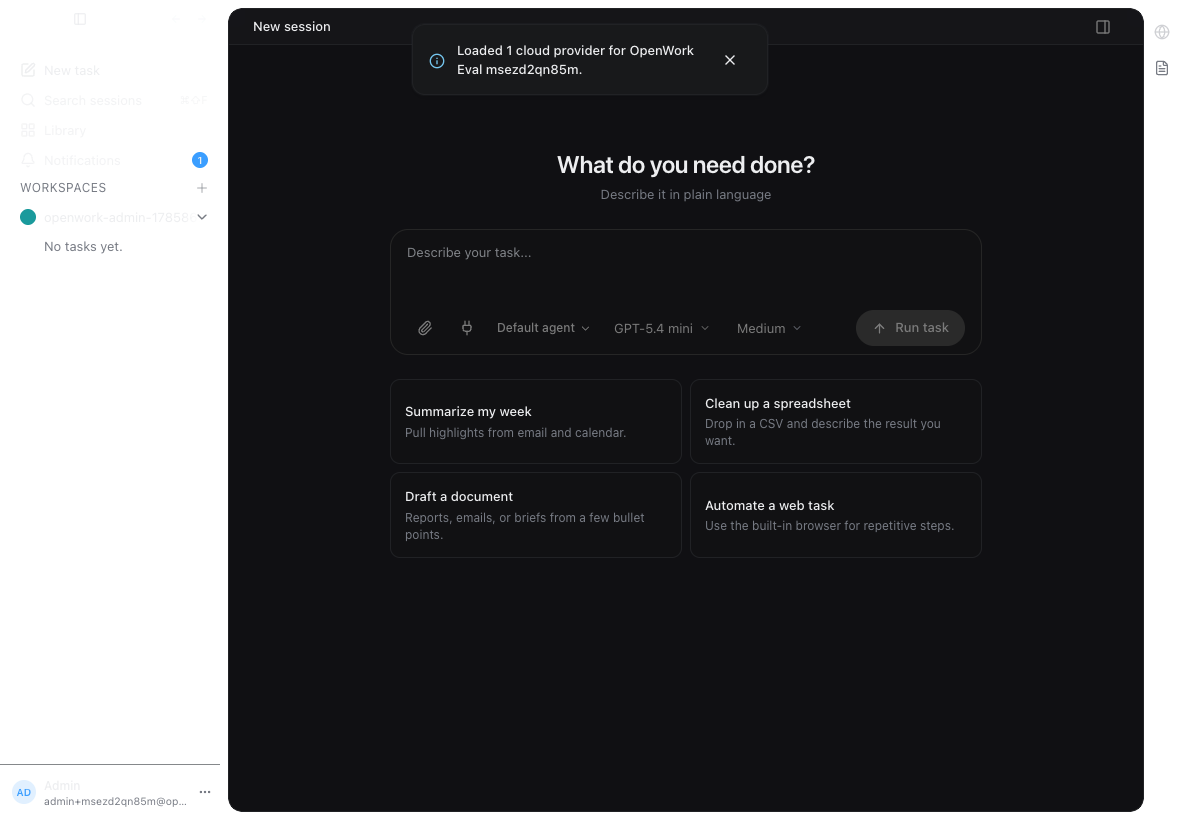This screenshot has height=820, width=1180.
Task: Open the Library grid icon
Action: click(x=28, y=130)
